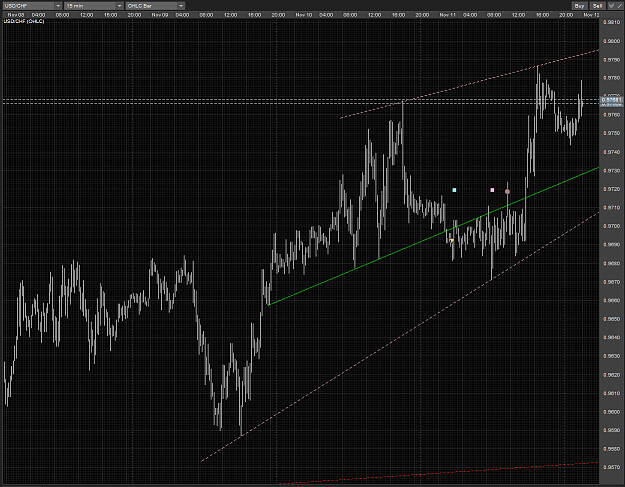Click the Nov 11 date label
625x487 pixels.
click(447, 15)
